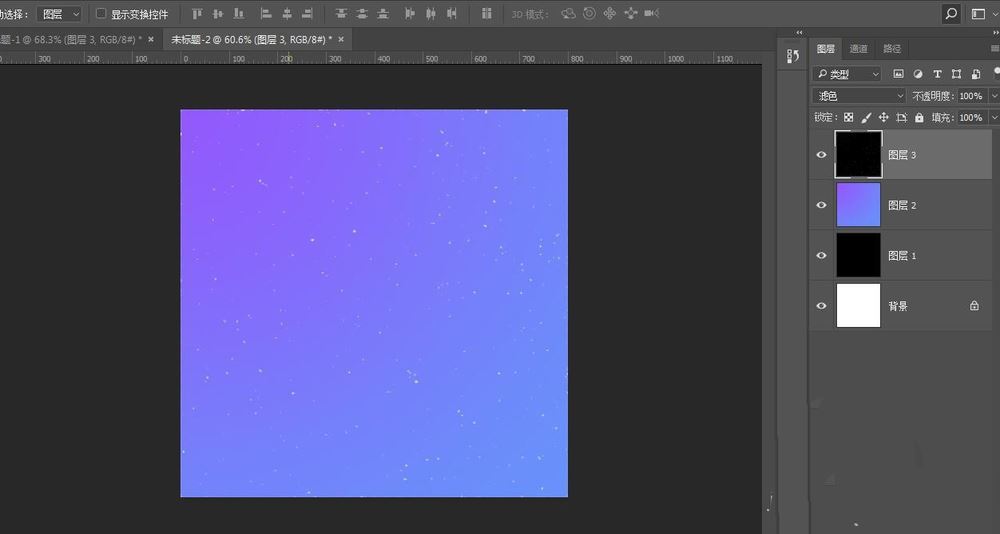Expand the collapsed panel dock arrows

tap(799, 33)
